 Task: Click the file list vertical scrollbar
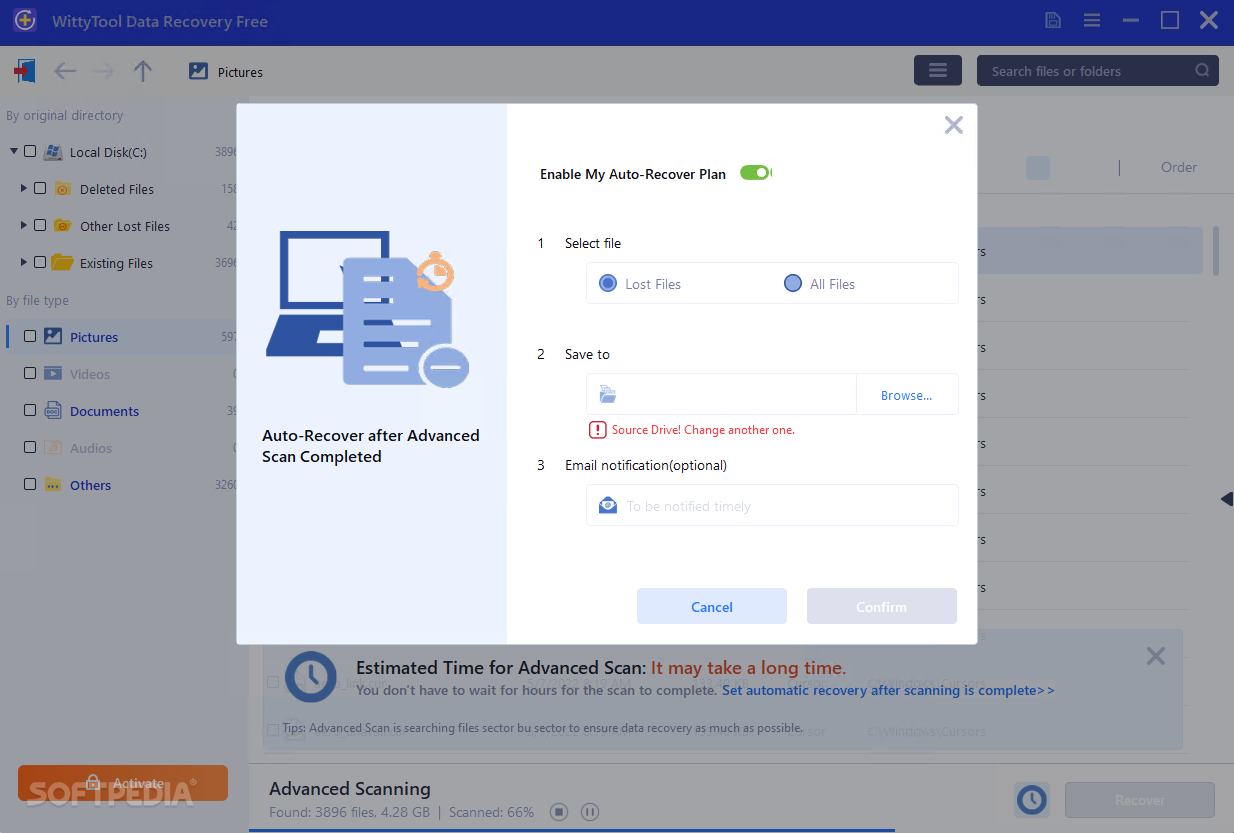click(1216, 250)
